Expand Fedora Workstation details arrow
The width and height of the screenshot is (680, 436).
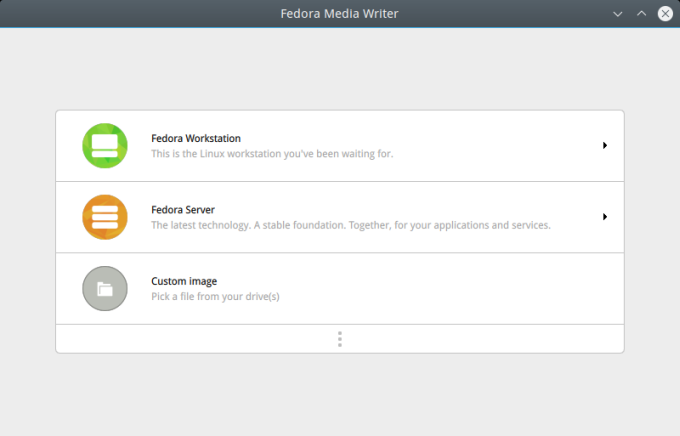click(x=605, y=145)
